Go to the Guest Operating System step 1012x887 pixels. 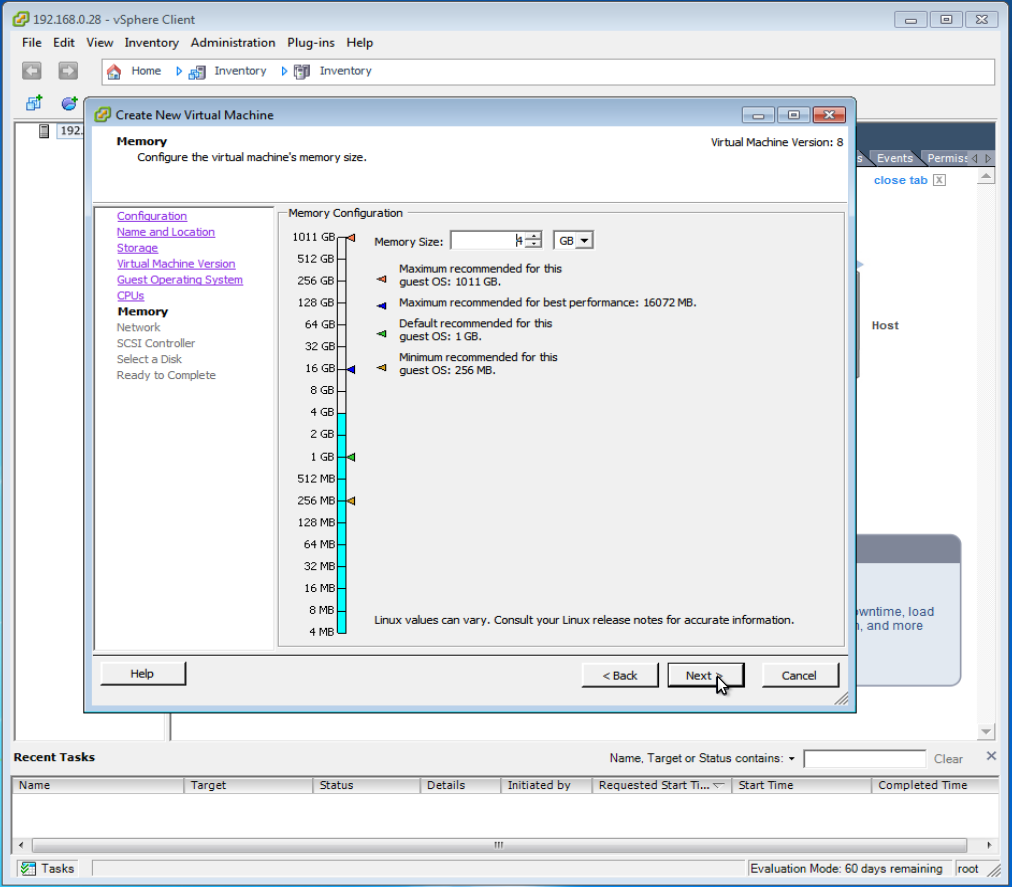pos(180,280)
